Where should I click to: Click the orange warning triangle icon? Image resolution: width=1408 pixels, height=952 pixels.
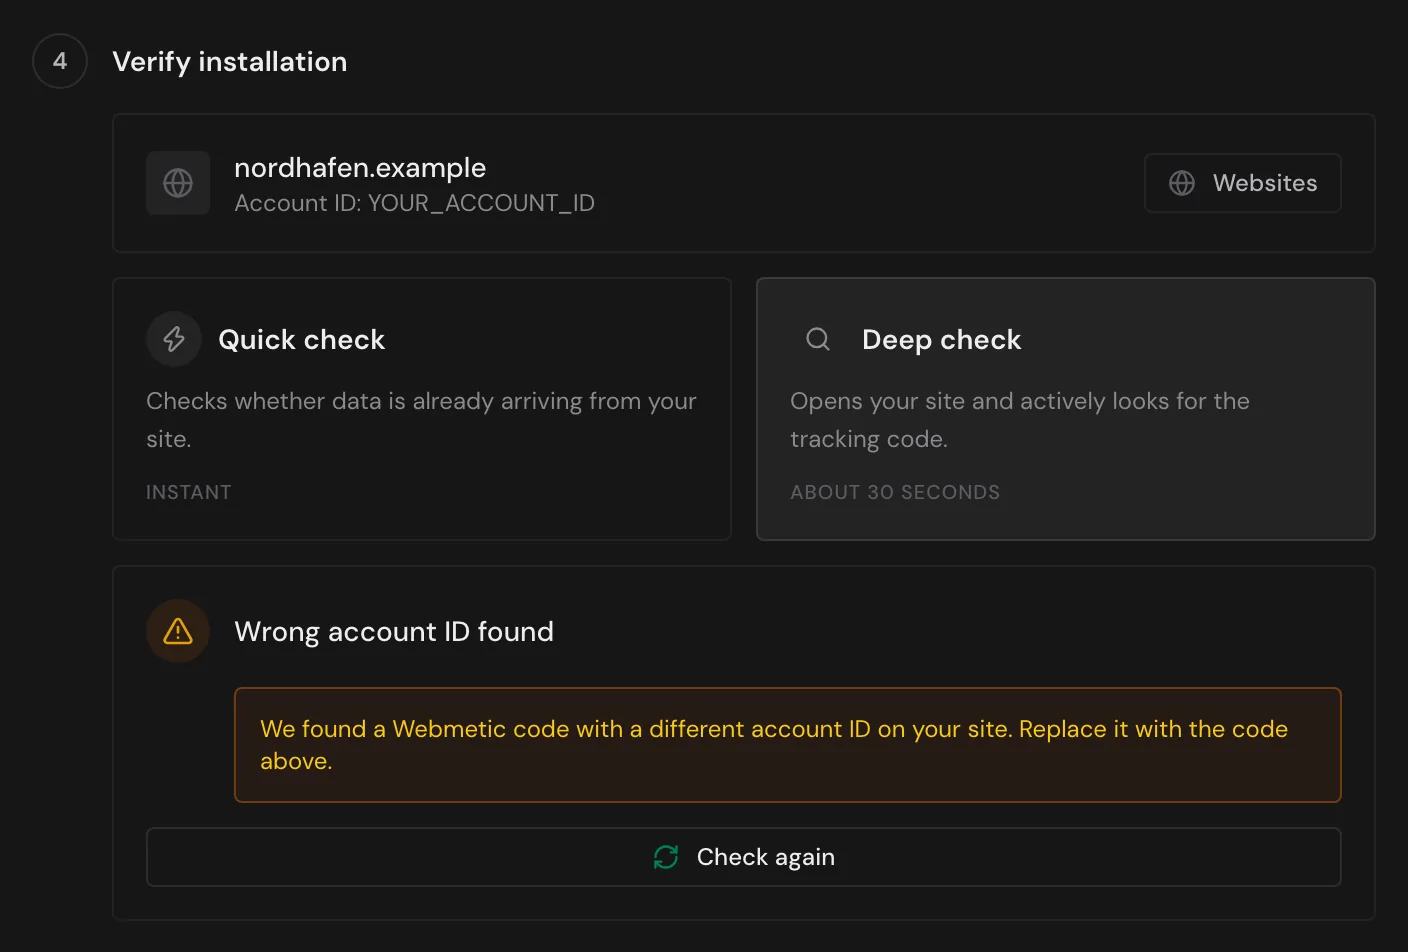coord(178,631)
